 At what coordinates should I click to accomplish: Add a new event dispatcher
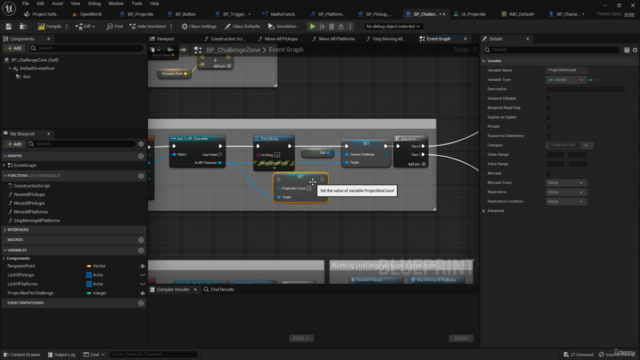(141, 303)
